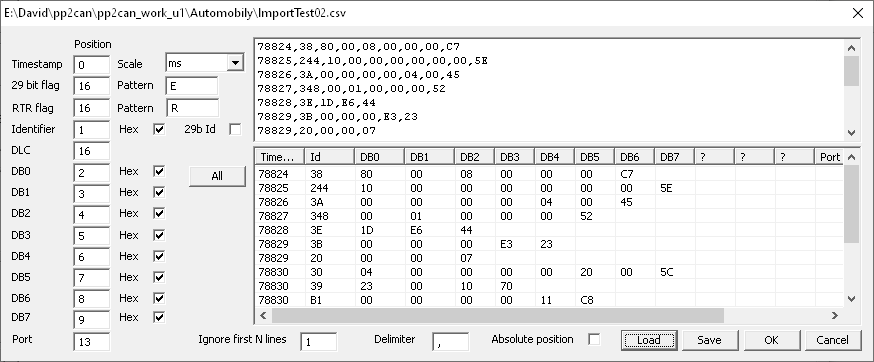This screenshot has width=874, height=362.
Task: Click the raw line starting 78826,3A
Action: (x=358, y=75)
